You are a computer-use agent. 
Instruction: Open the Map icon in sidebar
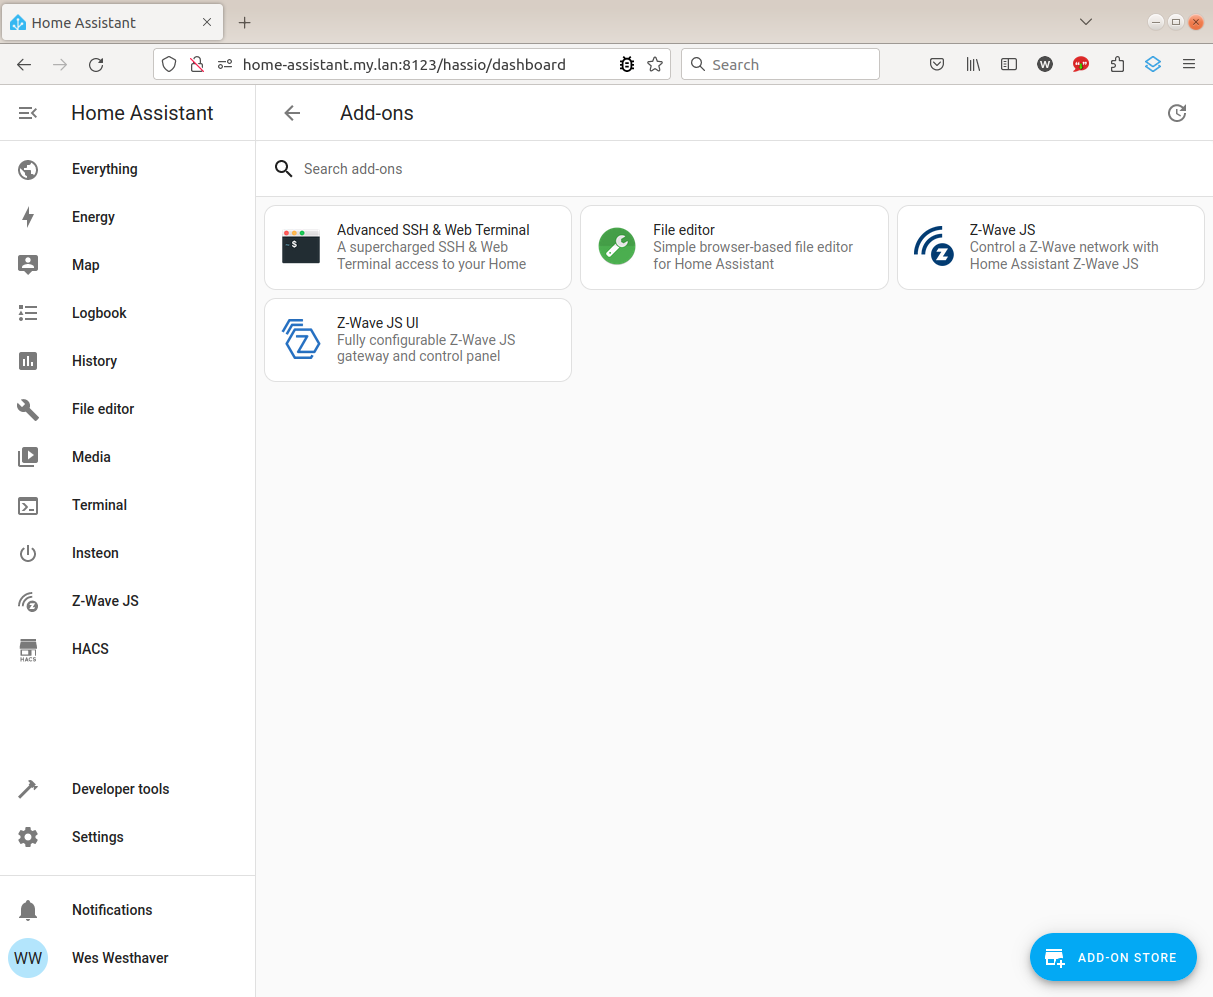click(x=28, y=265)
